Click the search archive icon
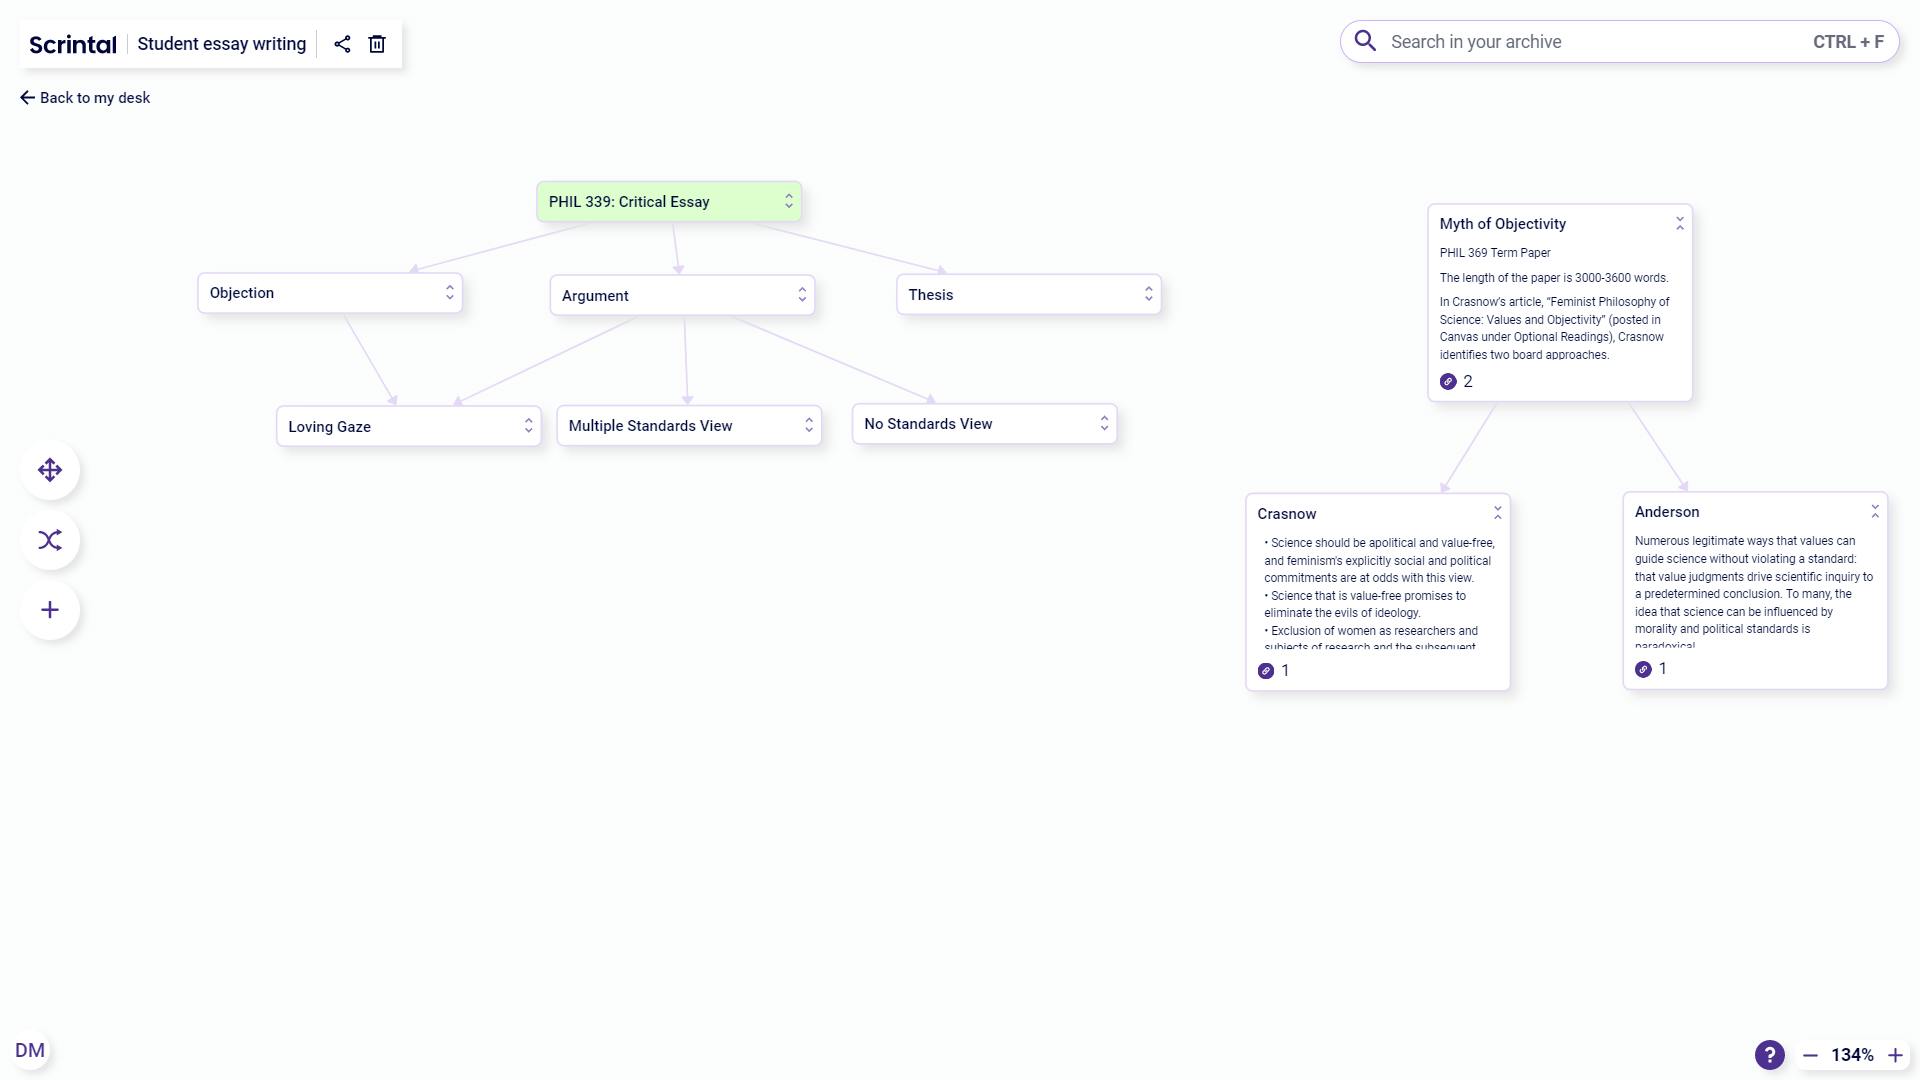This screenshot has width=1920, height=1080. pos(1366,41)
